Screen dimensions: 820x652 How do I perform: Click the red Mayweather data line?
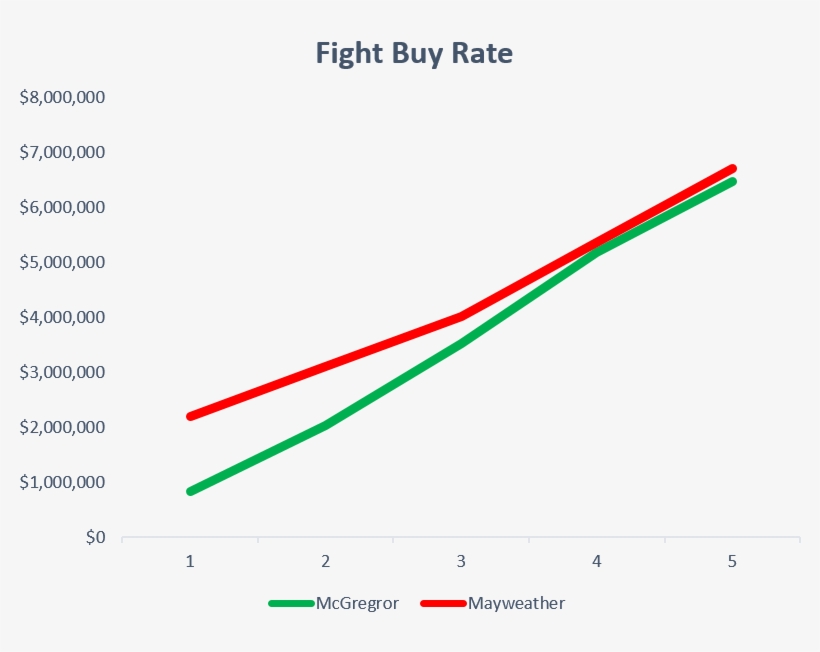pos(326,366)
